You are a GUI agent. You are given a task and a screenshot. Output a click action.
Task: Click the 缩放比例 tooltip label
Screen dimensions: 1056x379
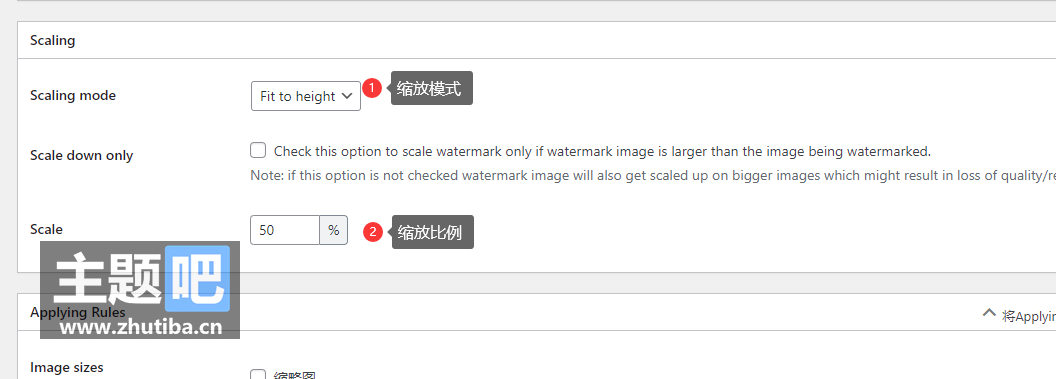coord(432,232)
